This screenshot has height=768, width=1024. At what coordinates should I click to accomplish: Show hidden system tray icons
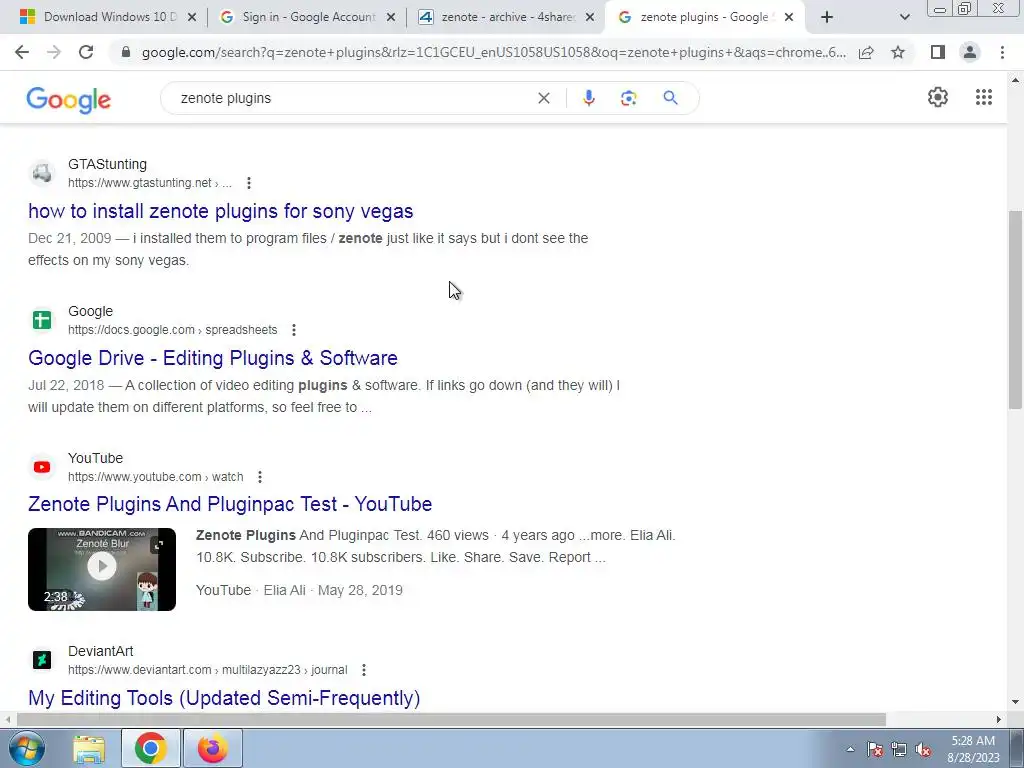pos(850,749)
